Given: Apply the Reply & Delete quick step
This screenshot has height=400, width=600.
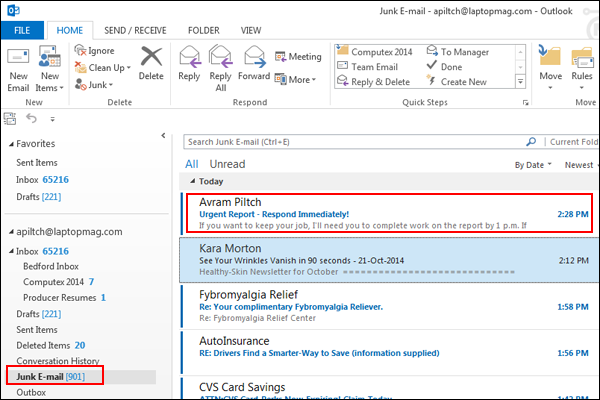Looking at the screenshot, I should click(373, 82).
